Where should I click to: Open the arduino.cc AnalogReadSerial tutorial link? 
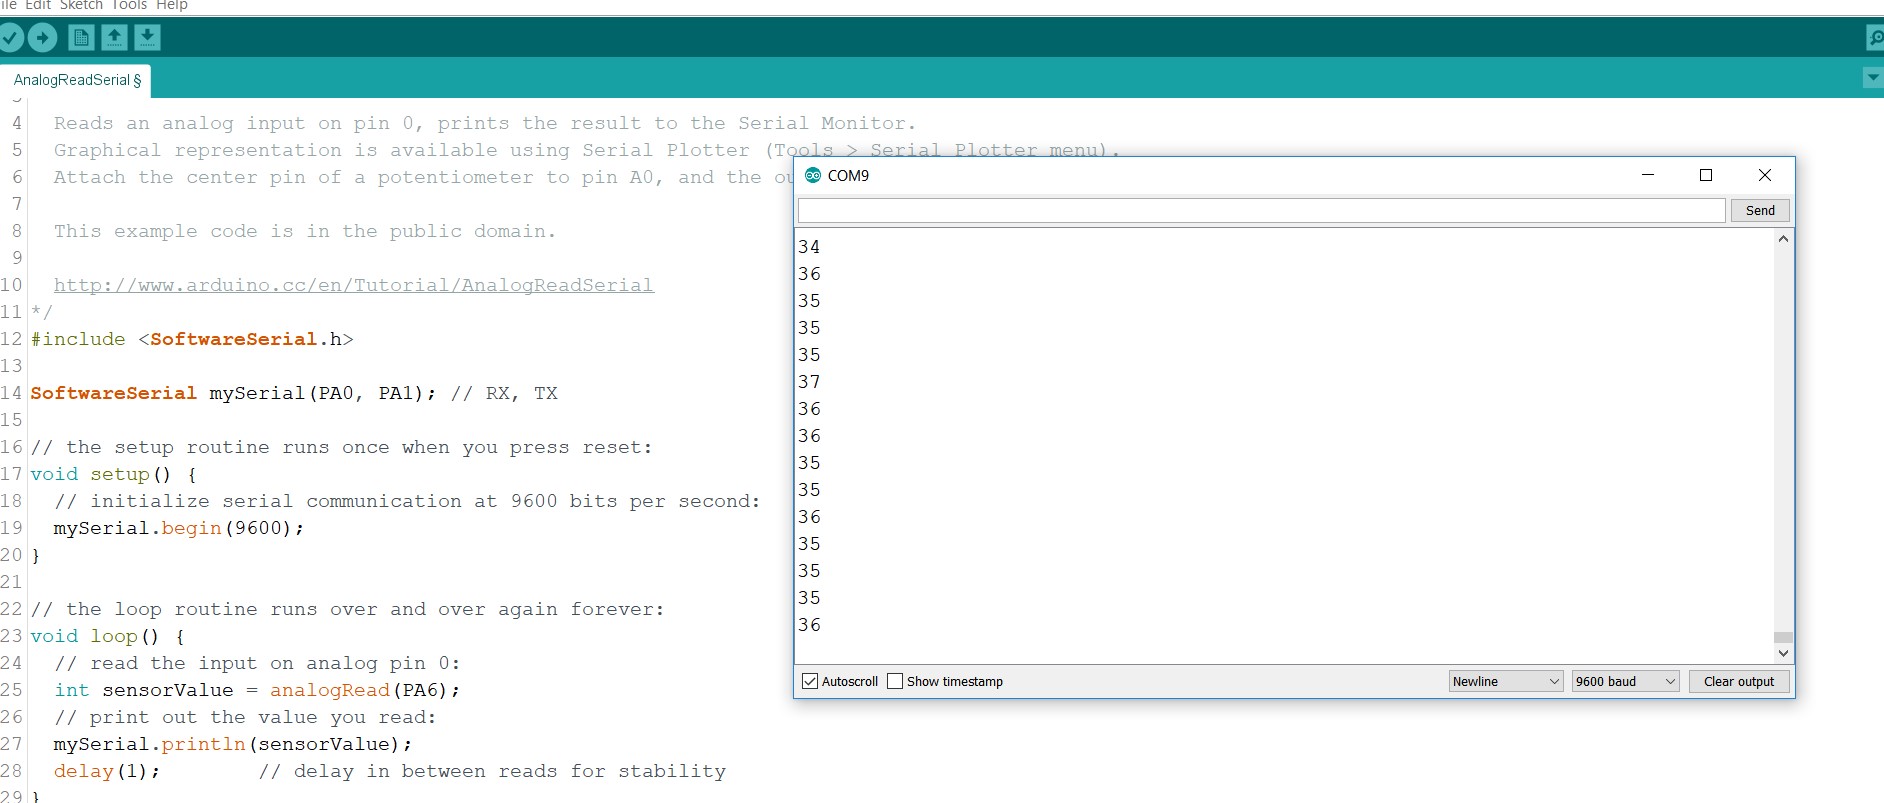pyautogui.click(x=354, y=285)
